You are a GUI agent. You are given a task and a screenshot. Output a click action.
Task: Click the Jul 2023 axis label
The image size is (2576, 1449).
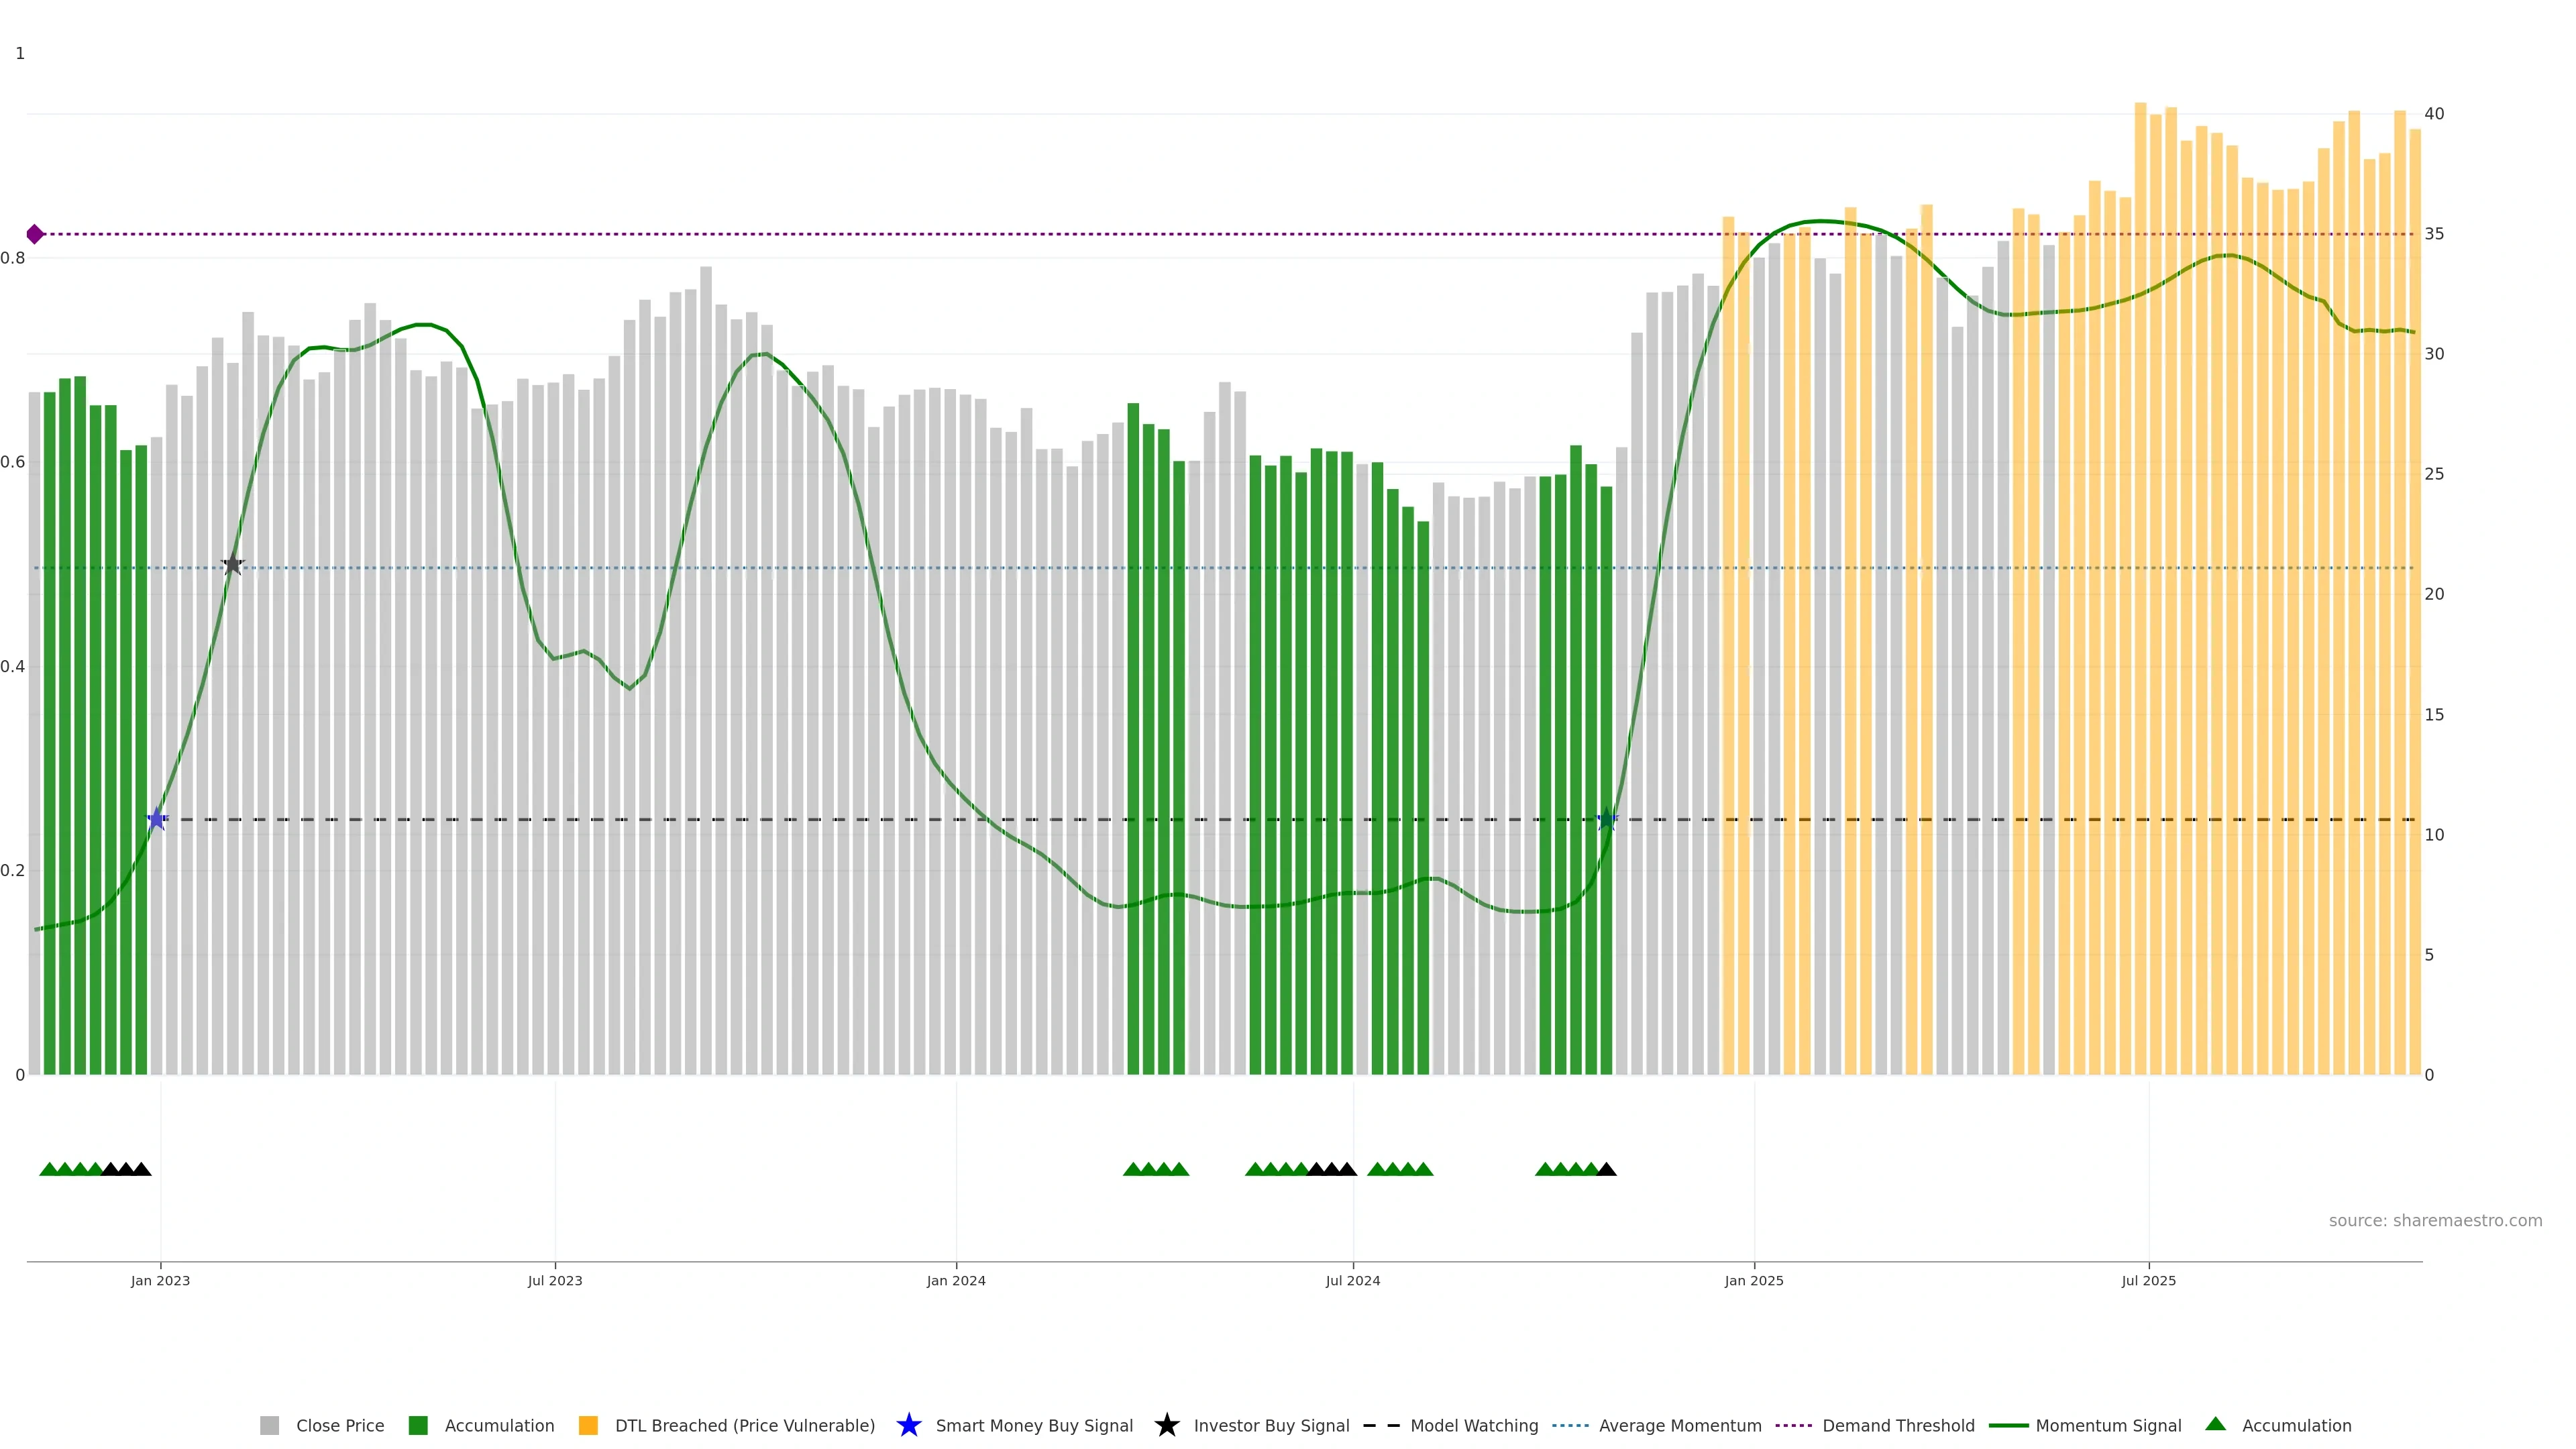pos(555,1281)
